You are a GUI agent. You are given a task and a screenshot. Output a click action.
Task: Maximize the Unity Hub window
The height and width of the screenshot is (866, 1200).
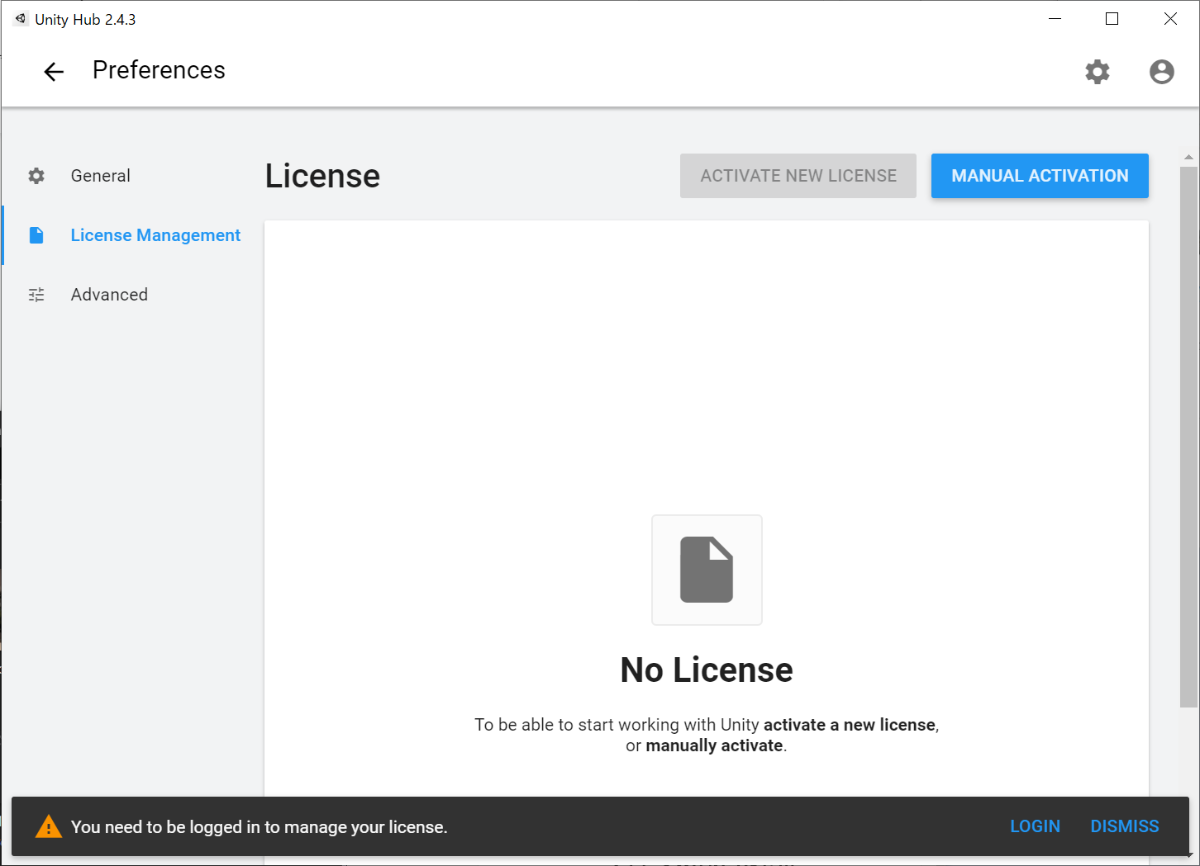coord(1111,19)
